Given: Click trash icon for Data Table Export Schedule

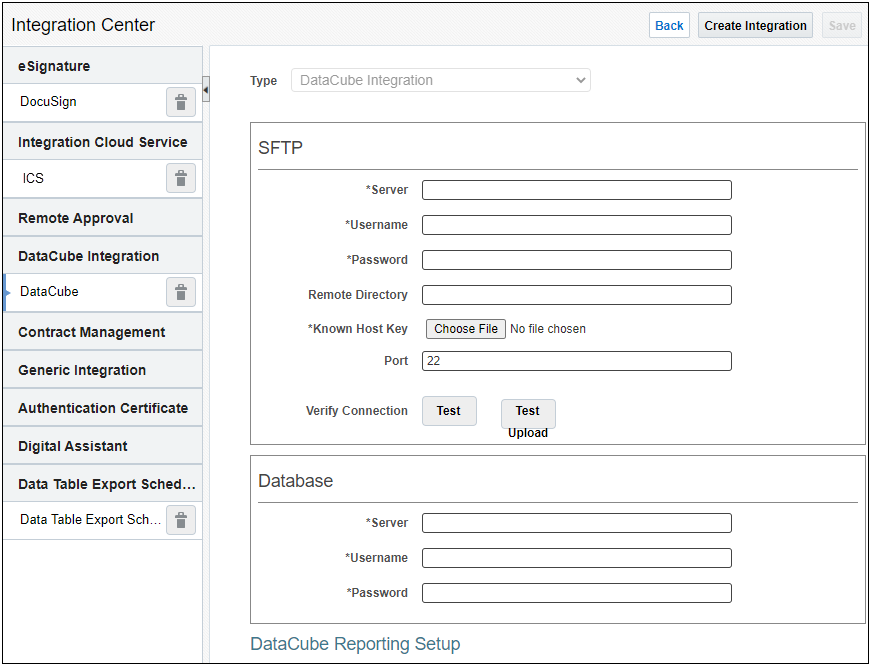Looking at the screenshot, I should coord(180,520).
